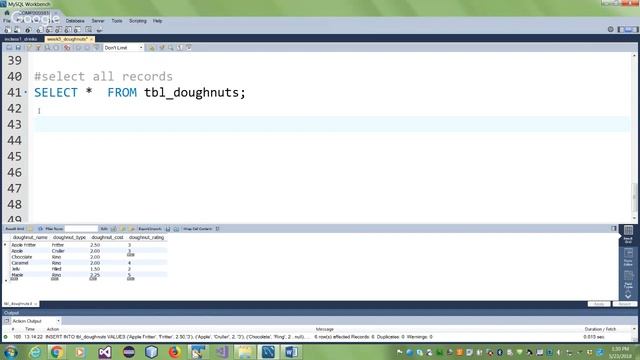This screenshot has height=360, width=640.
Task: Open Microsoft Word from the taskbar
Action: tap(291, 352)
